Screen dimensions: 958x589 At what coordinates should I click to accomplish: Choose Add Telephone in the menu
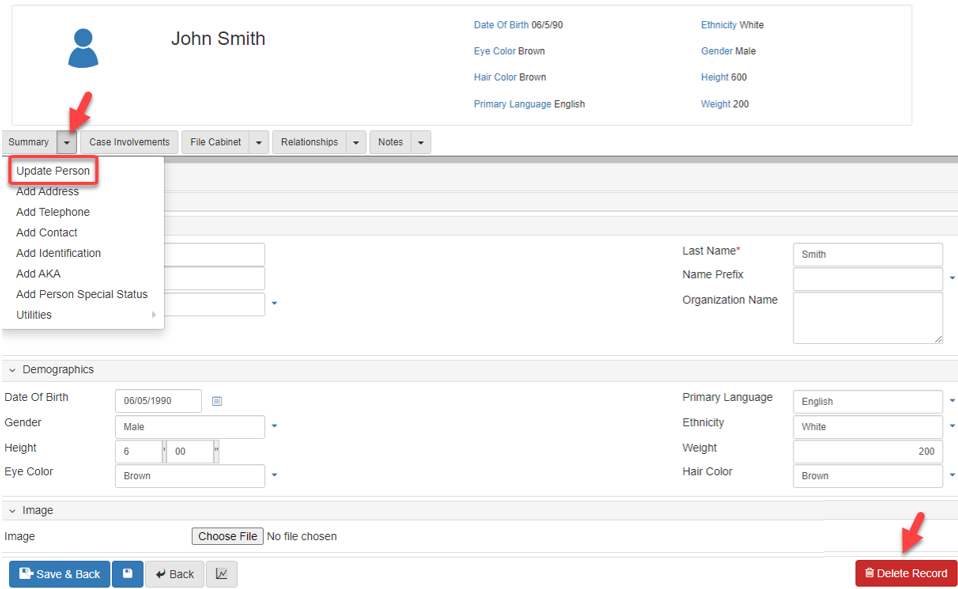click(x=53, y=212)
